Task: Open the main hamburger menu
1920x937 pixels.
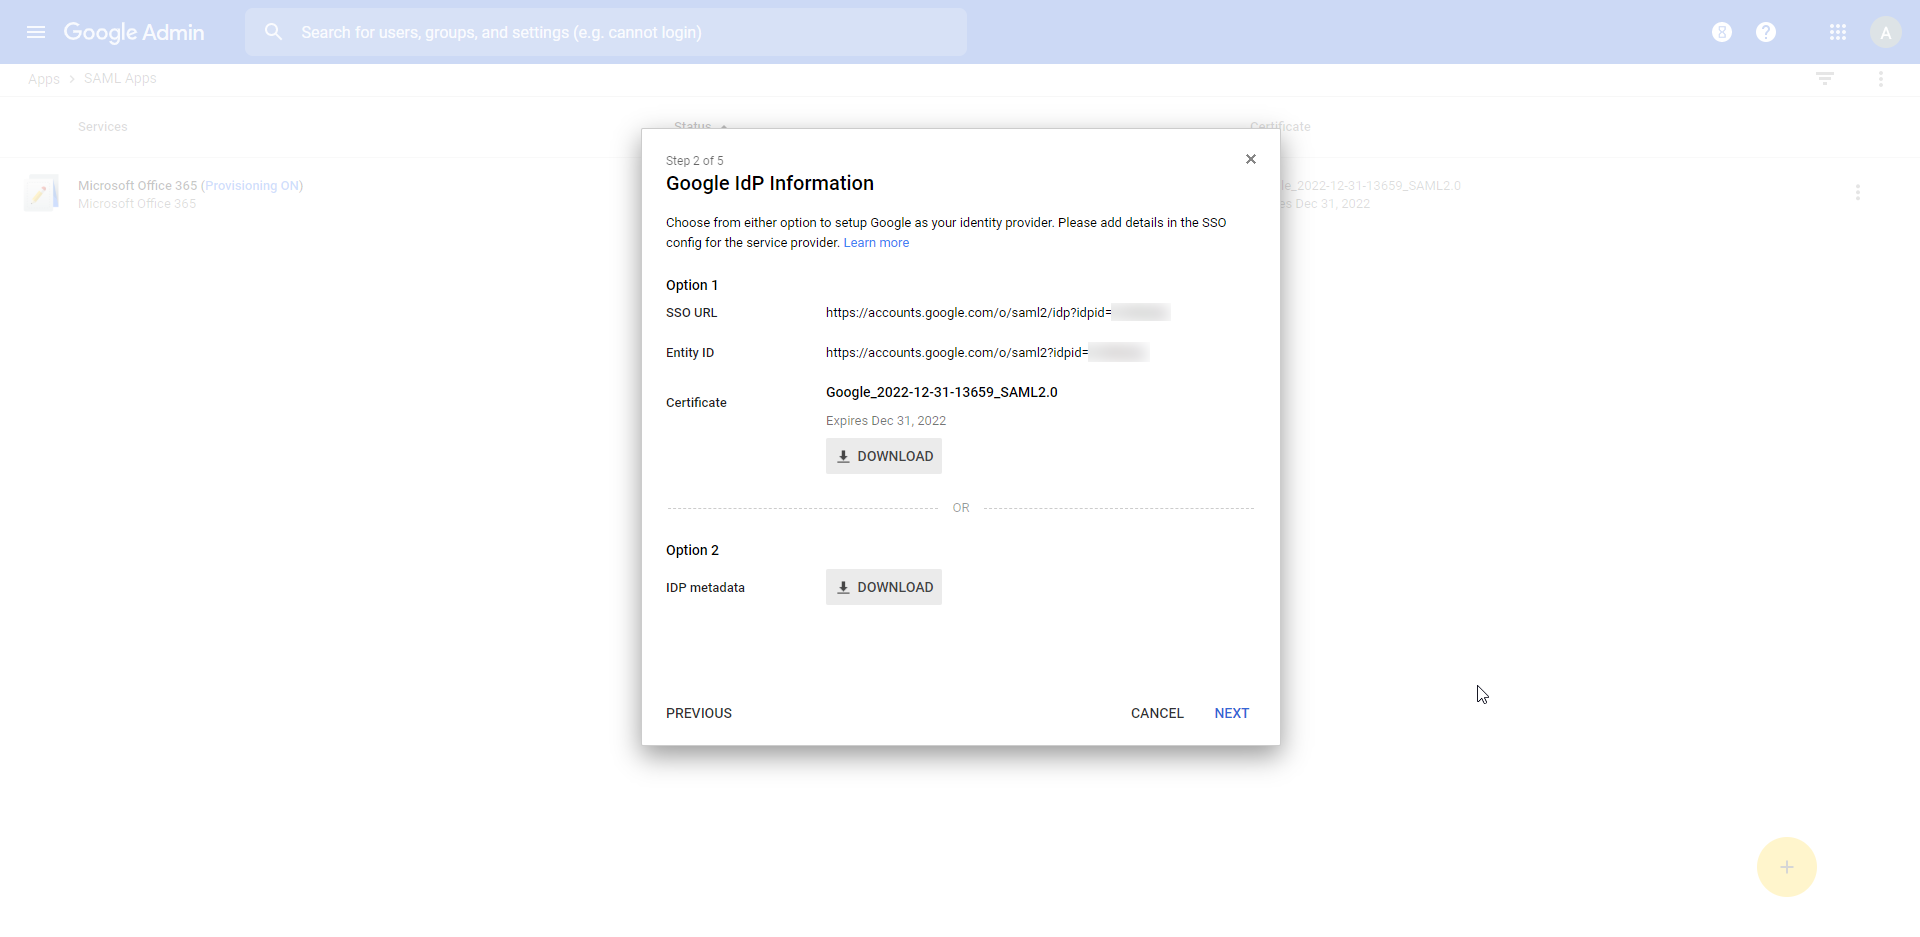Action: click(36, 32)
